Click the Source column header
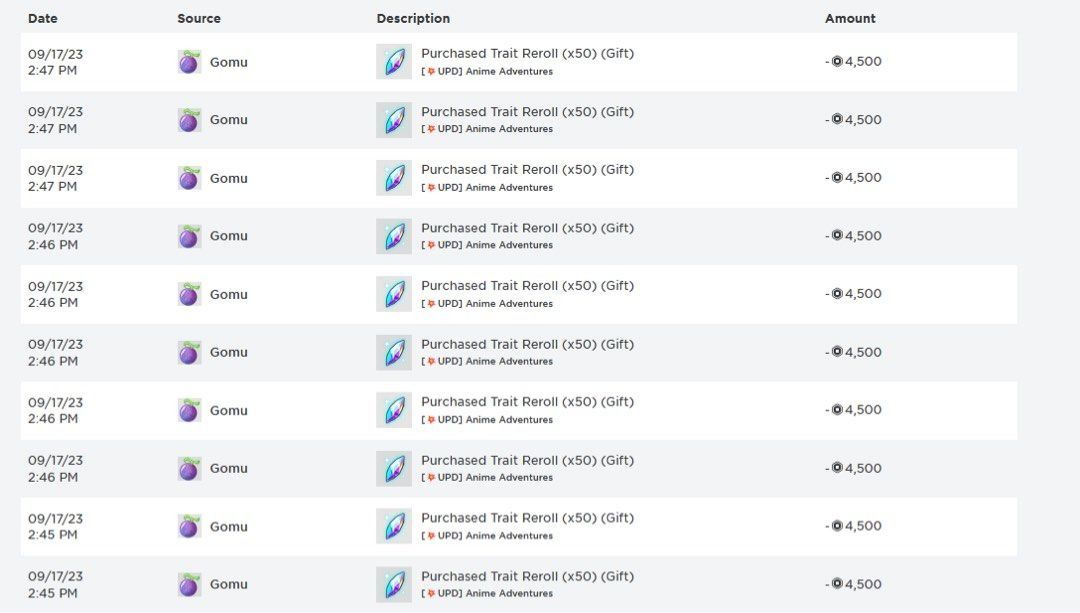The width and height of the screenshot is (1080, 613). click(x=199, y=18)
